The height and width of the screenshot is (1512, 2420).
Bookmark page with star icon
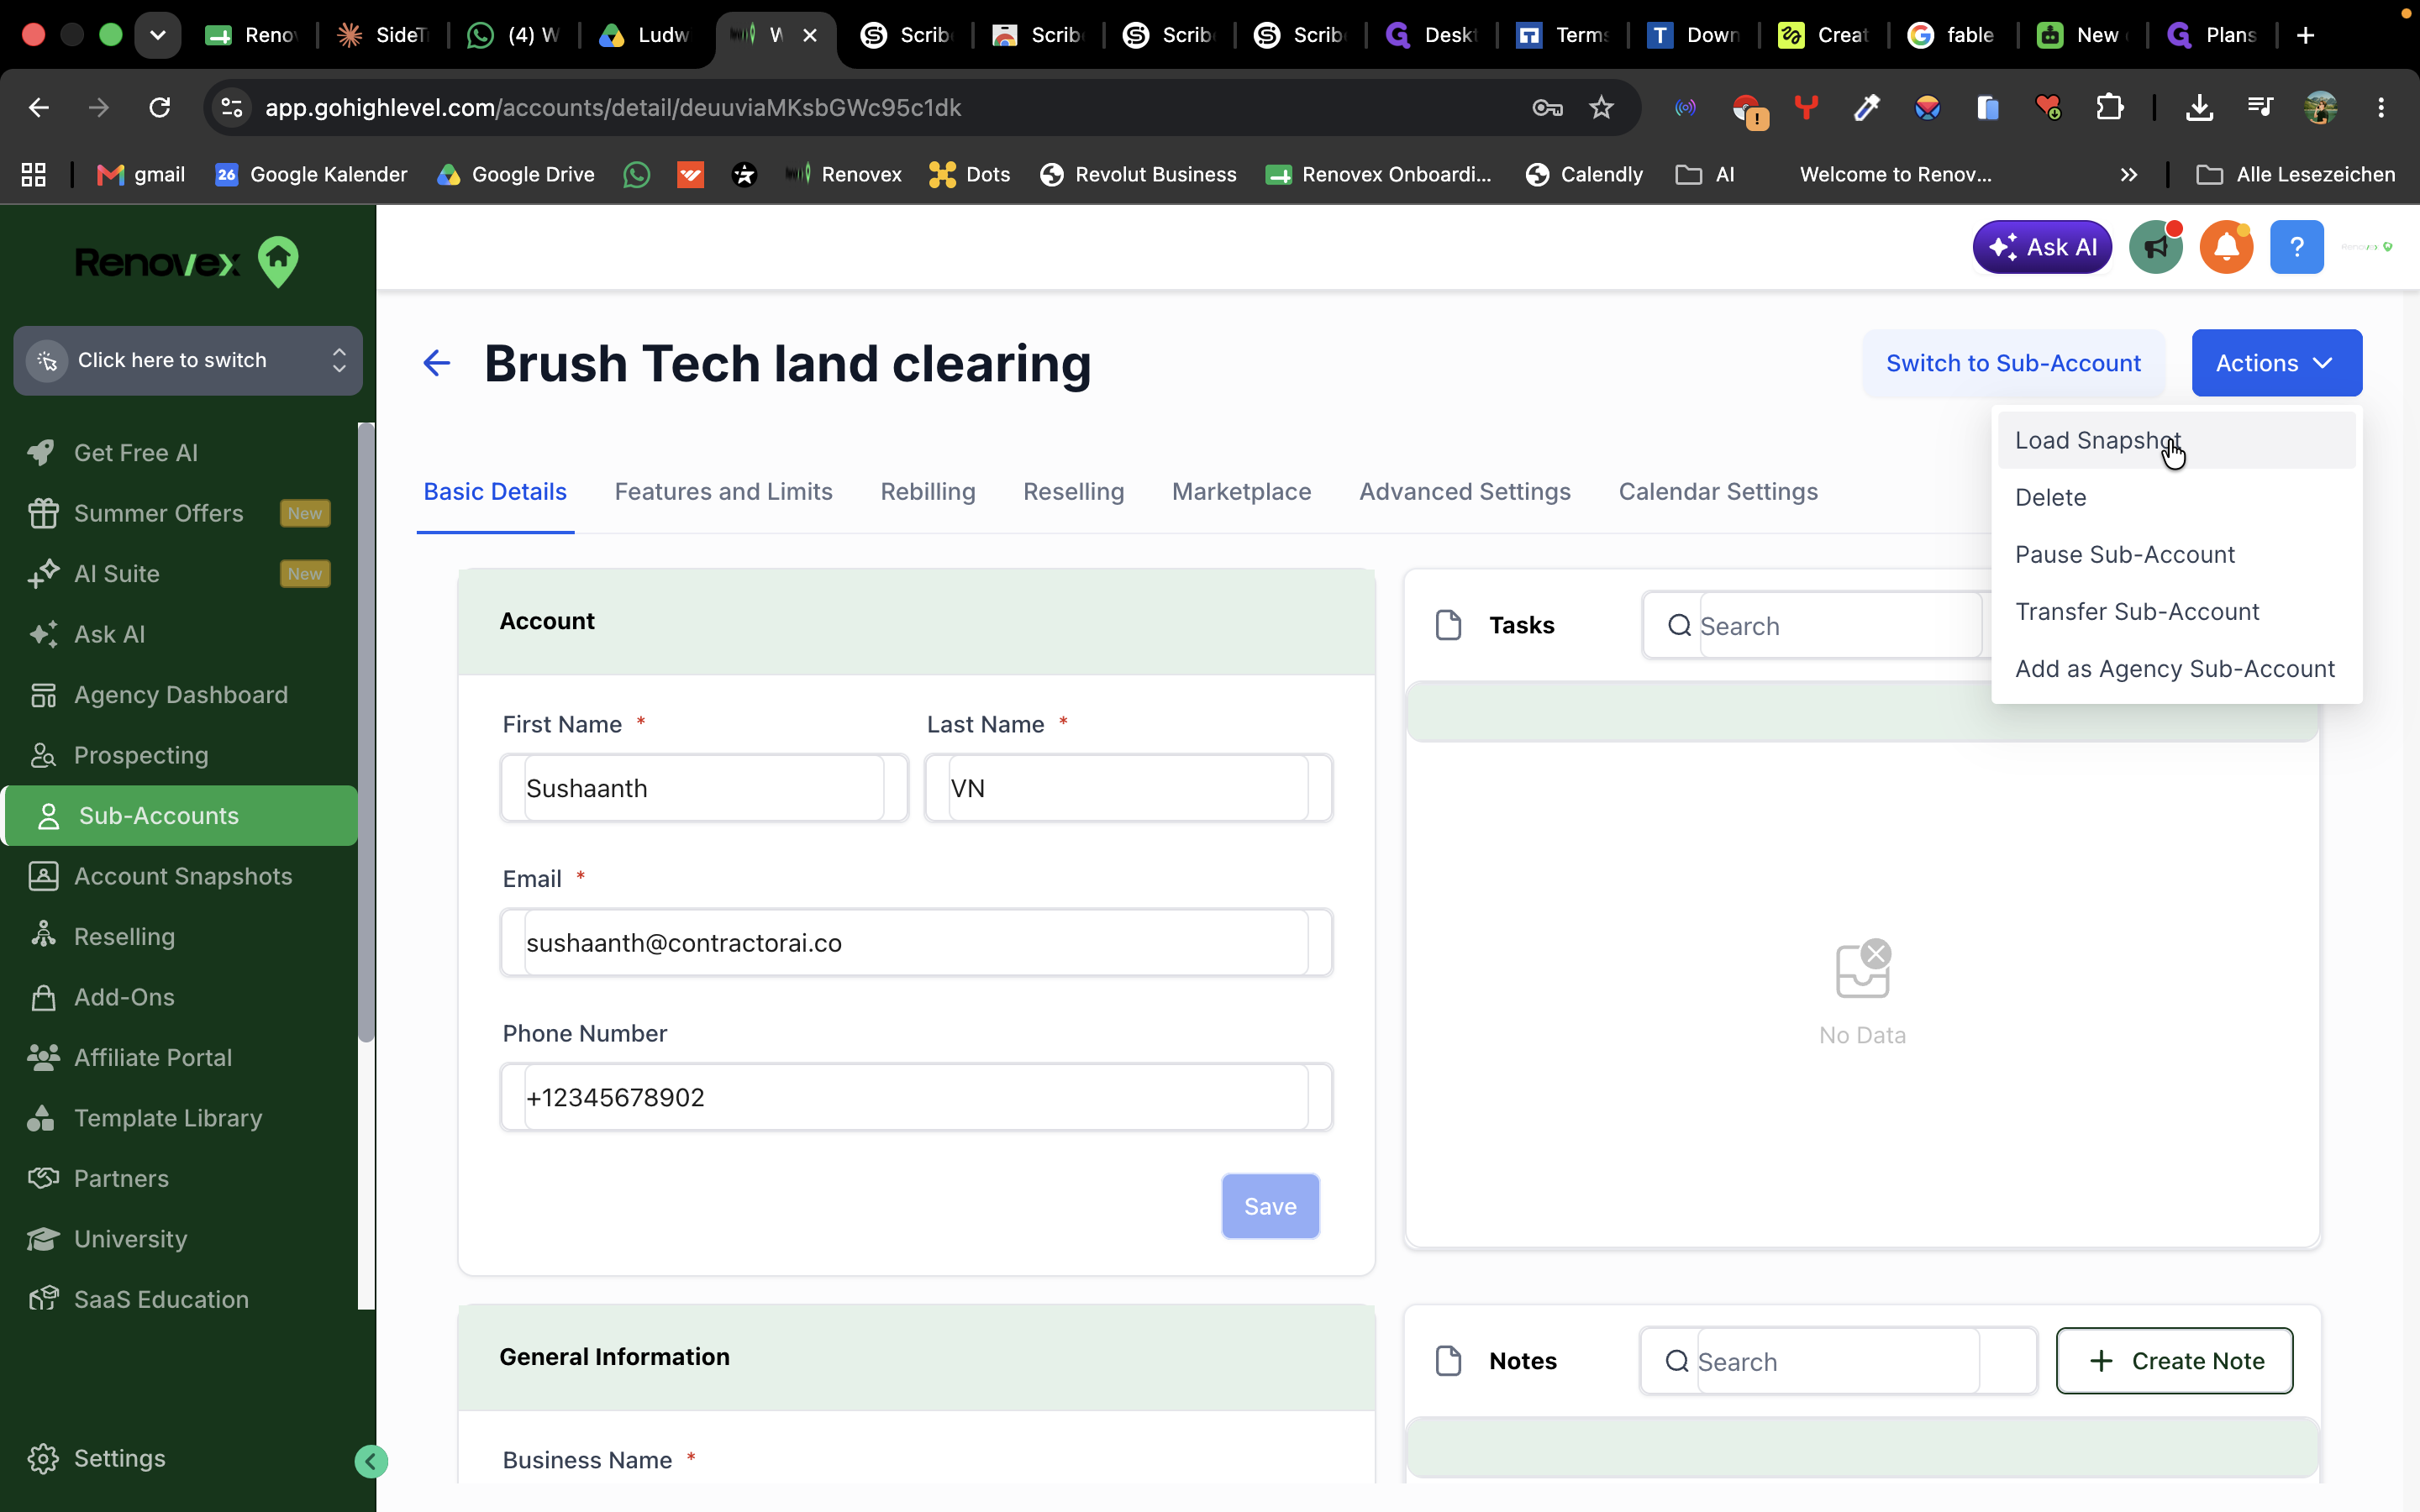click(1601, 107)
